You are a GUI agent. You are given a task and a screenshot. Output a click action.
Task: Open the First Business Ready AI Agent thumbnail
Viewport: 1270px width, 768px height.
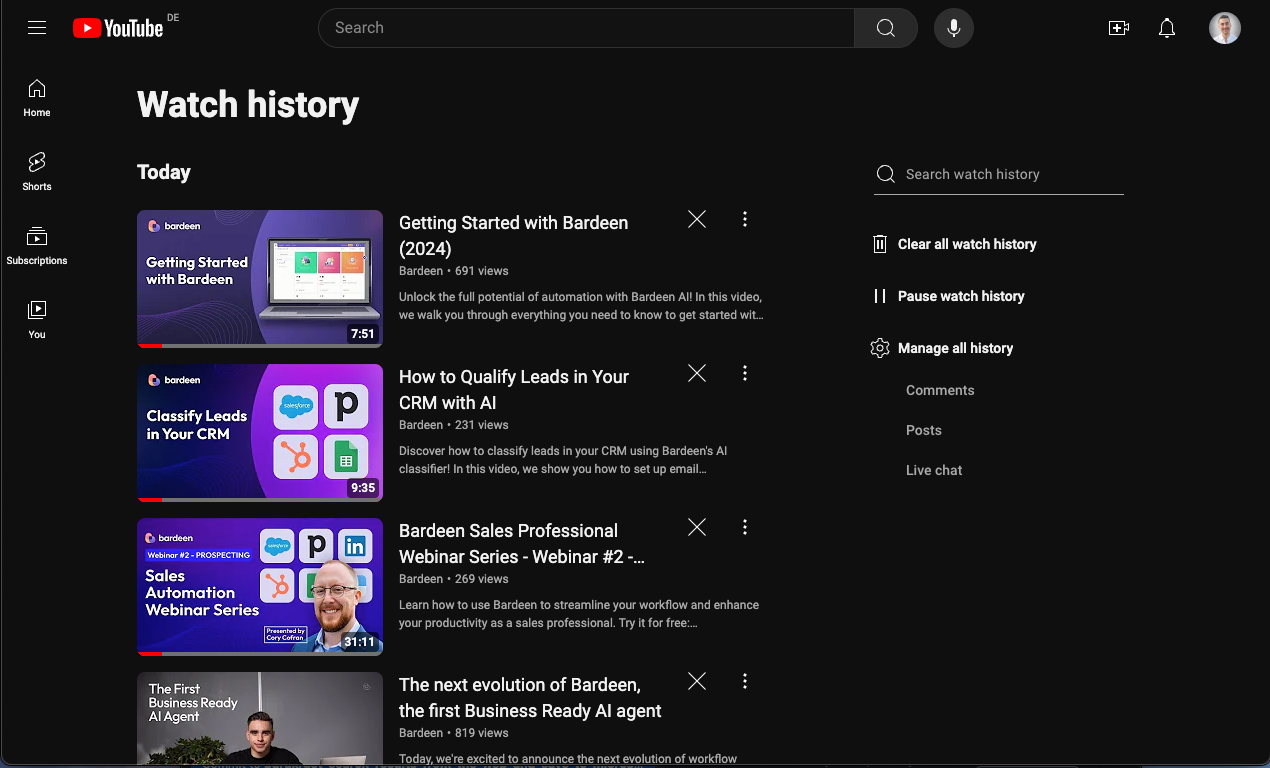point(260,719)
